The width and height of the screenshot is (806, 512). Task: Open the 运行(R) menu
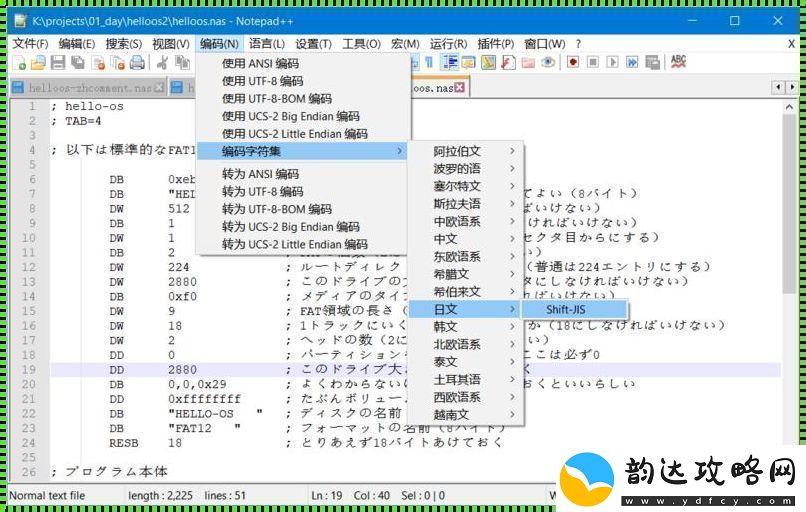(x=448, y=44)
